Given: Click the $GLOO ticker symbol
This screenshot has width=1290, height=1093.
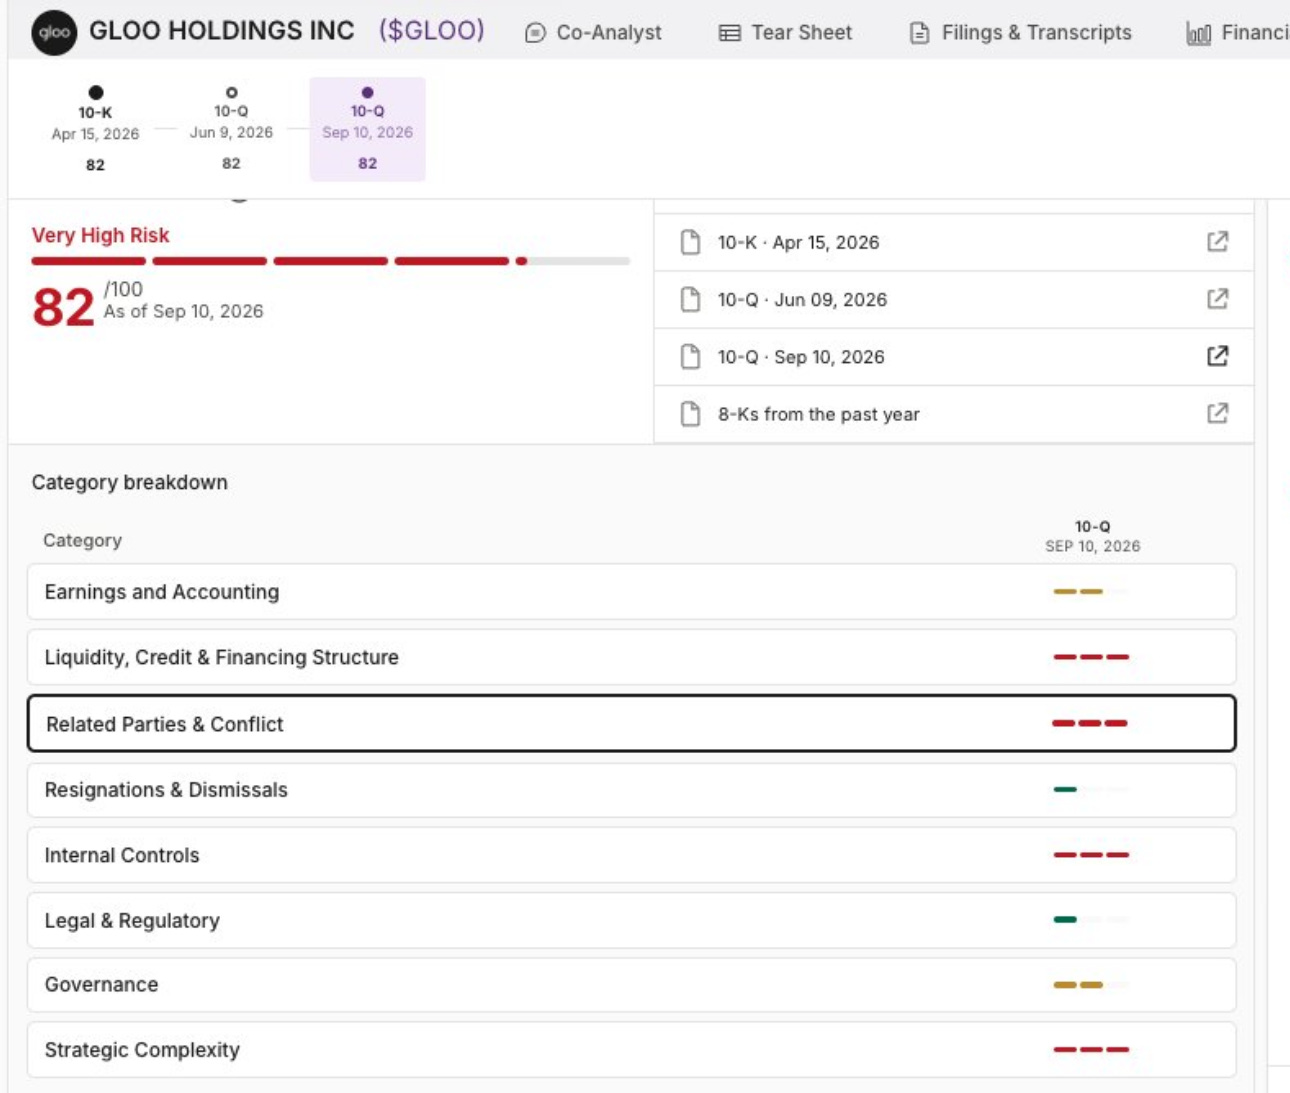Looking at the screenshot, I should (431, 31).
